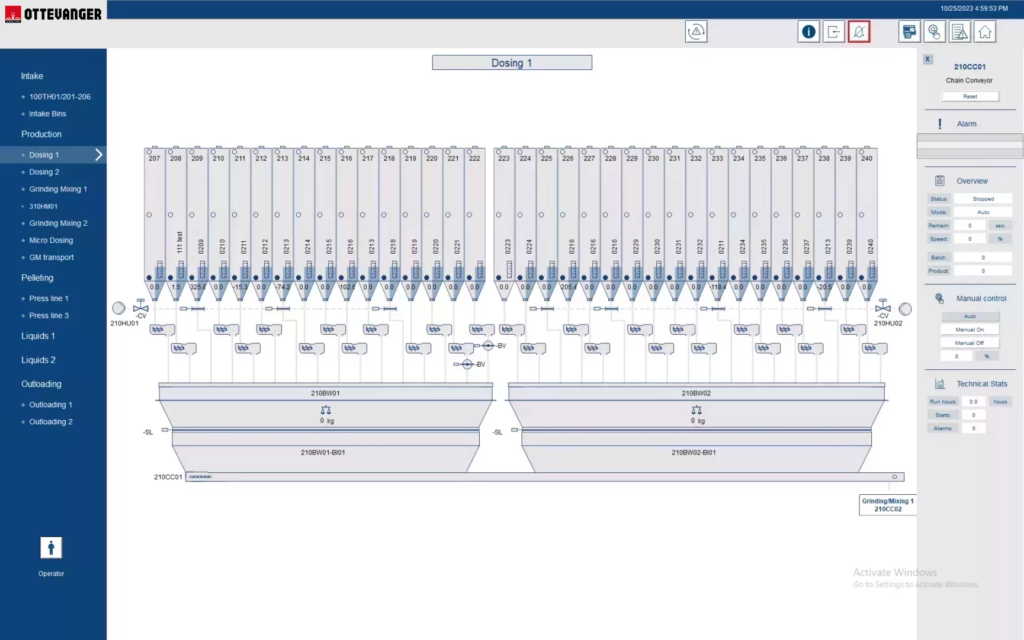This screenshot has width=1024, height=640.
Task: Switch chain conveyor to Manual Off
Action: (x=970, y=343)
